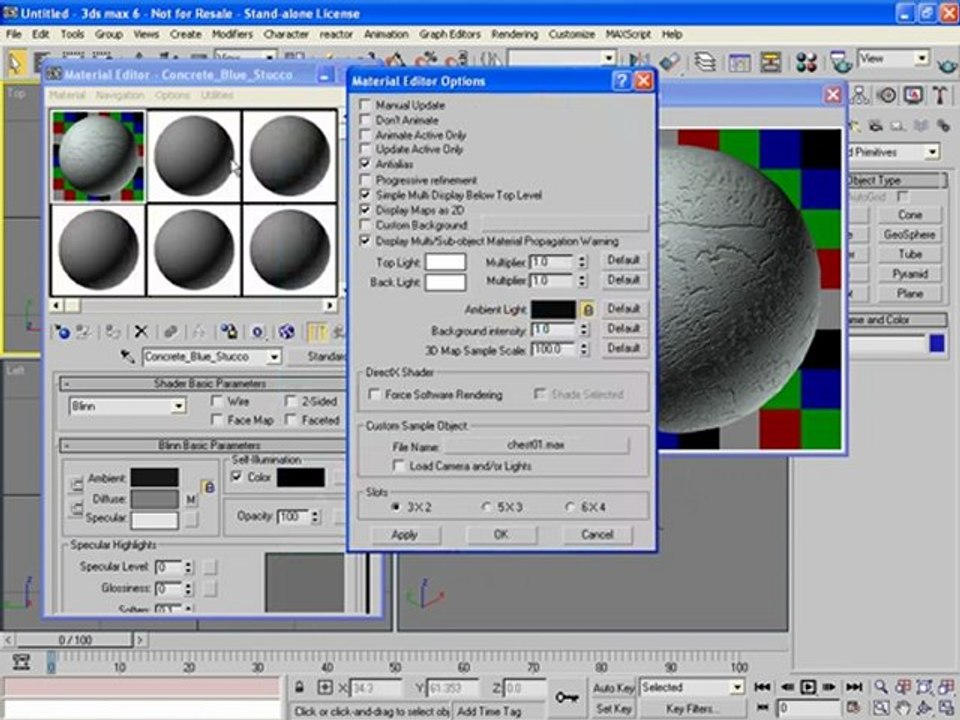This screenshot has height=720, width=960.
Task: Open the Blinn shader type dropdown
Action: pos(178,407)
